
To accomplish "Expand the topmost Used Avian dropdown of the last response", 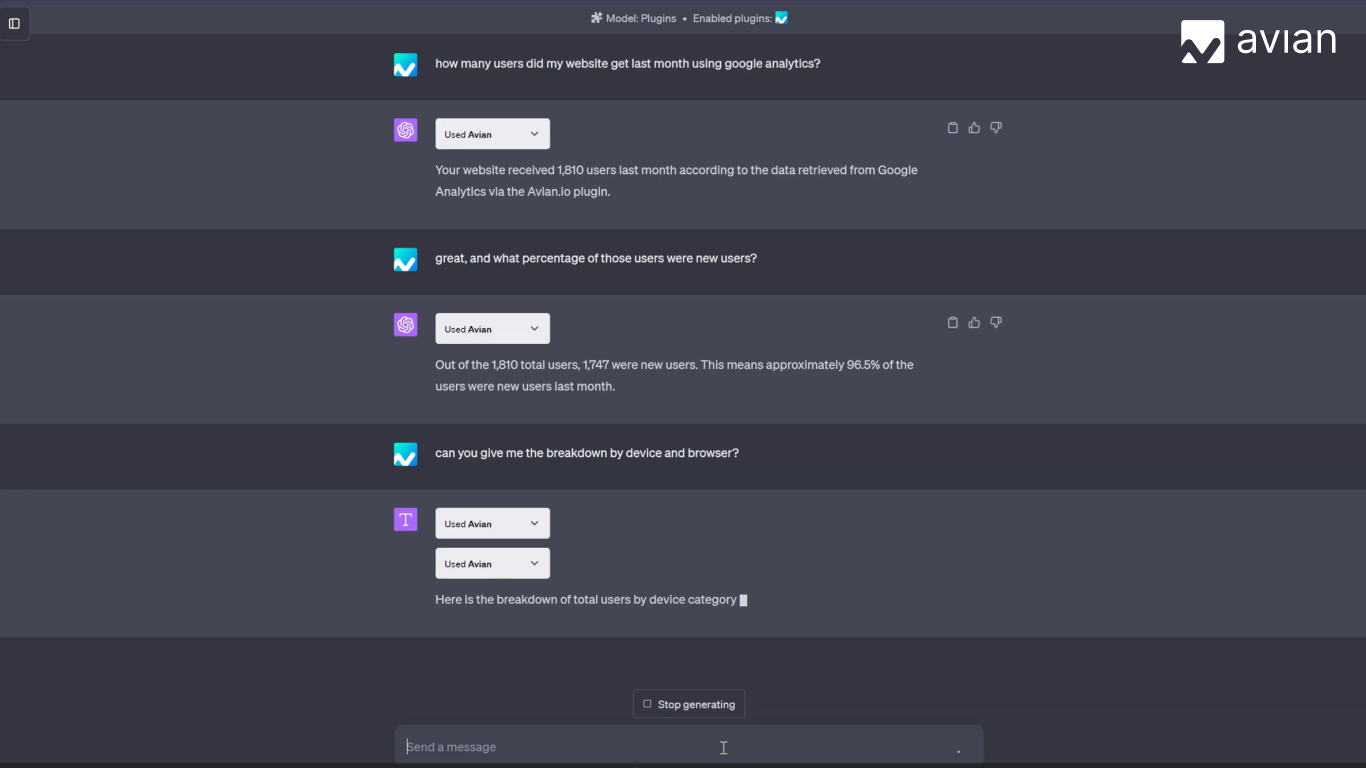I will pyautogui.click(x=492, y=522).
